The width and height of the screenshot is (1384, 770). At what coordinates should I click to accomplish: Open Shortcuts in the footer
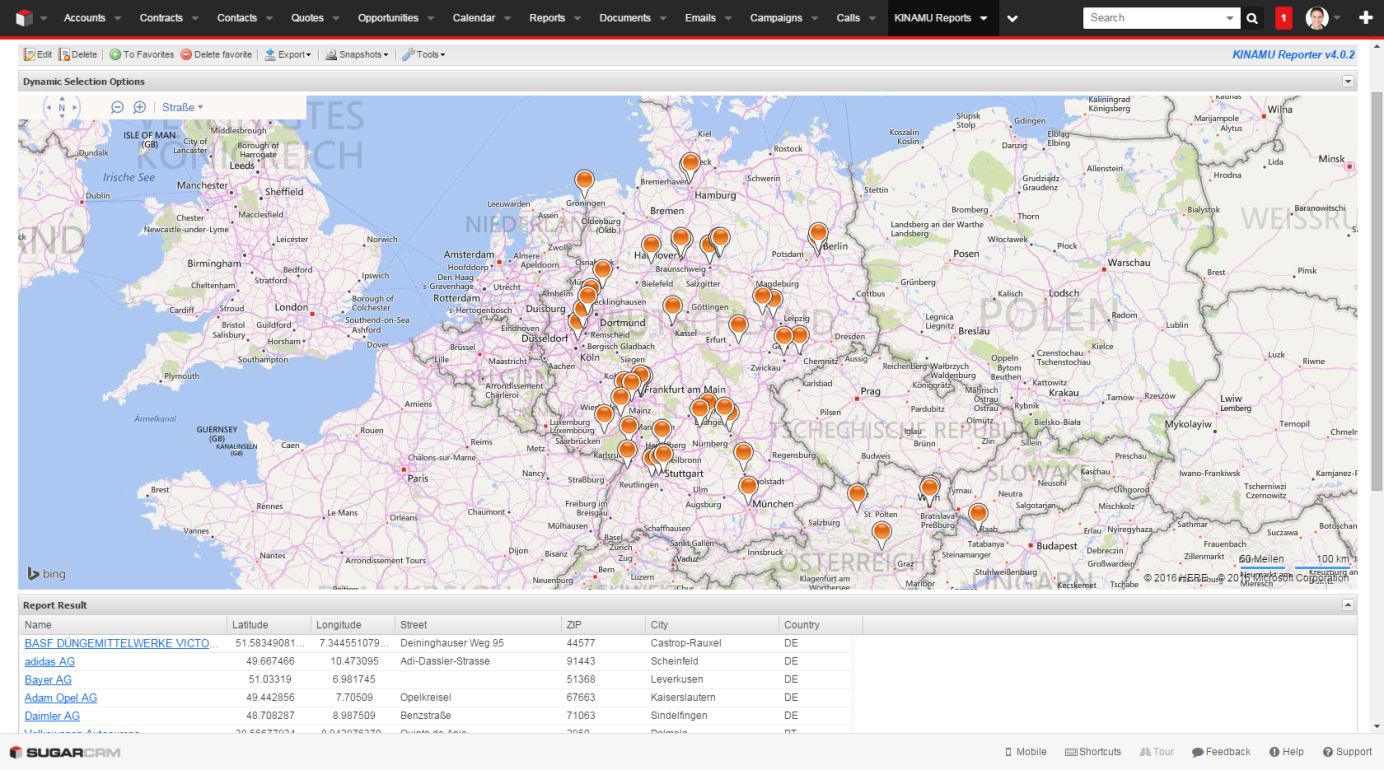1093,752
